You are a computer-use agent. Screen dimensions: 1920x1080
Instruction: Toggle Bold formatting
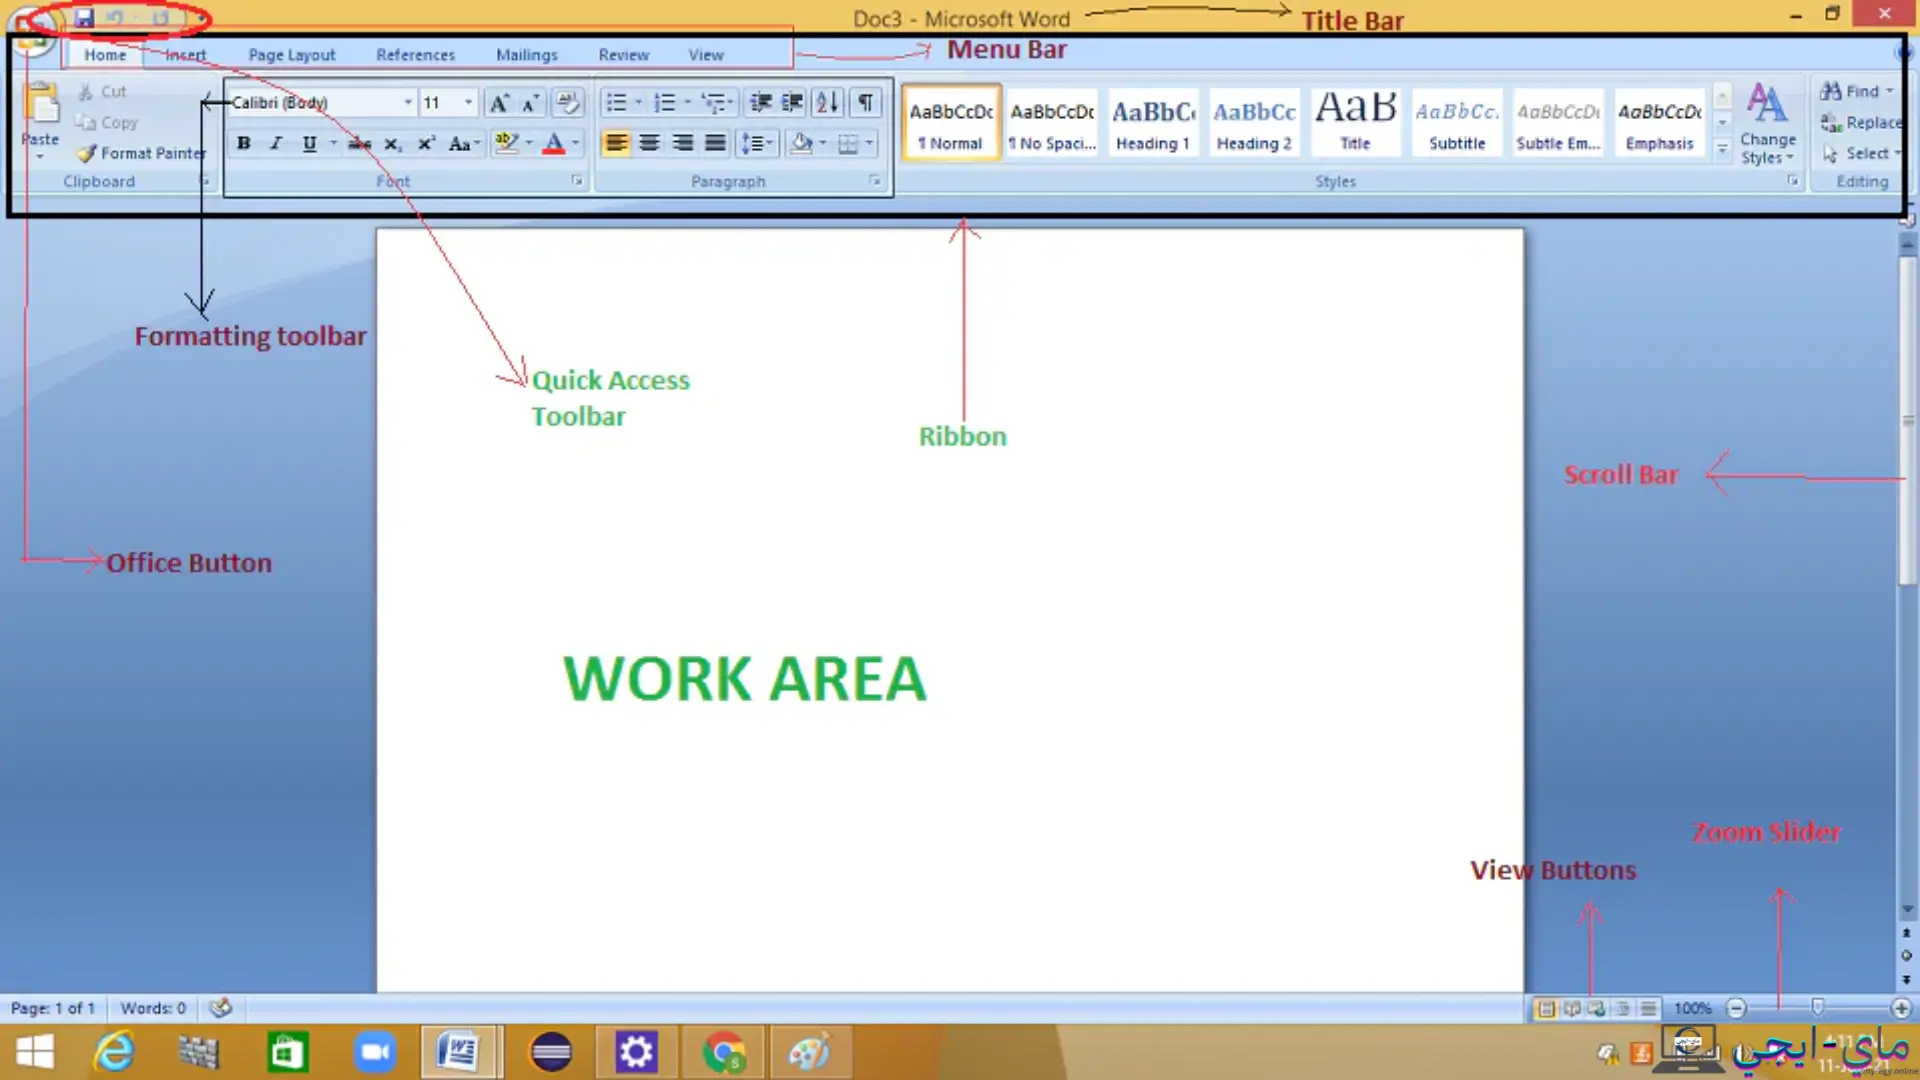[x=243, y=143]
